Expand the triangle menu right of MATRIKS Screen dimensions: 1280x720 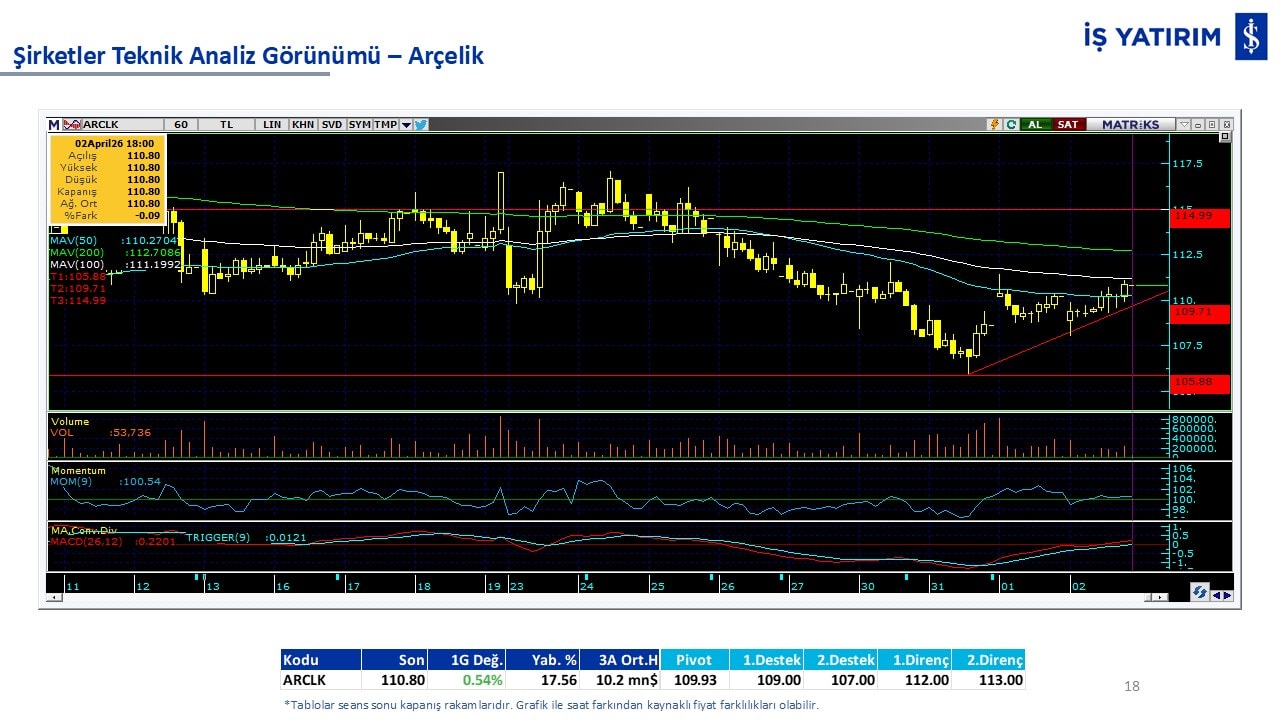tap(1184, 125)
